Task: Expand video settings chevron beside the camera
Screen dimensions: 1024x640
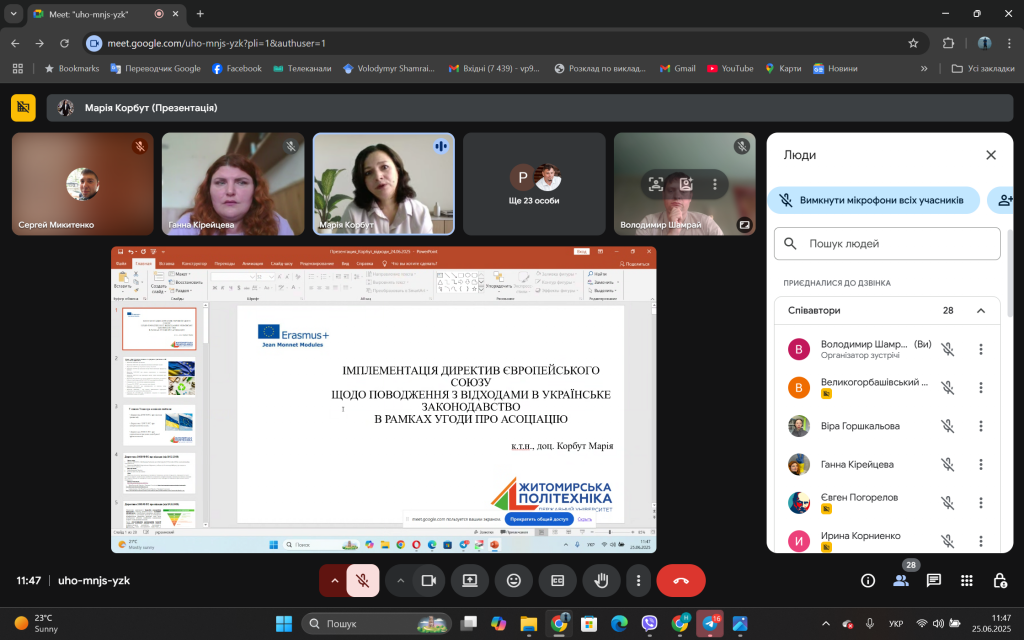Action: [400, 581]
